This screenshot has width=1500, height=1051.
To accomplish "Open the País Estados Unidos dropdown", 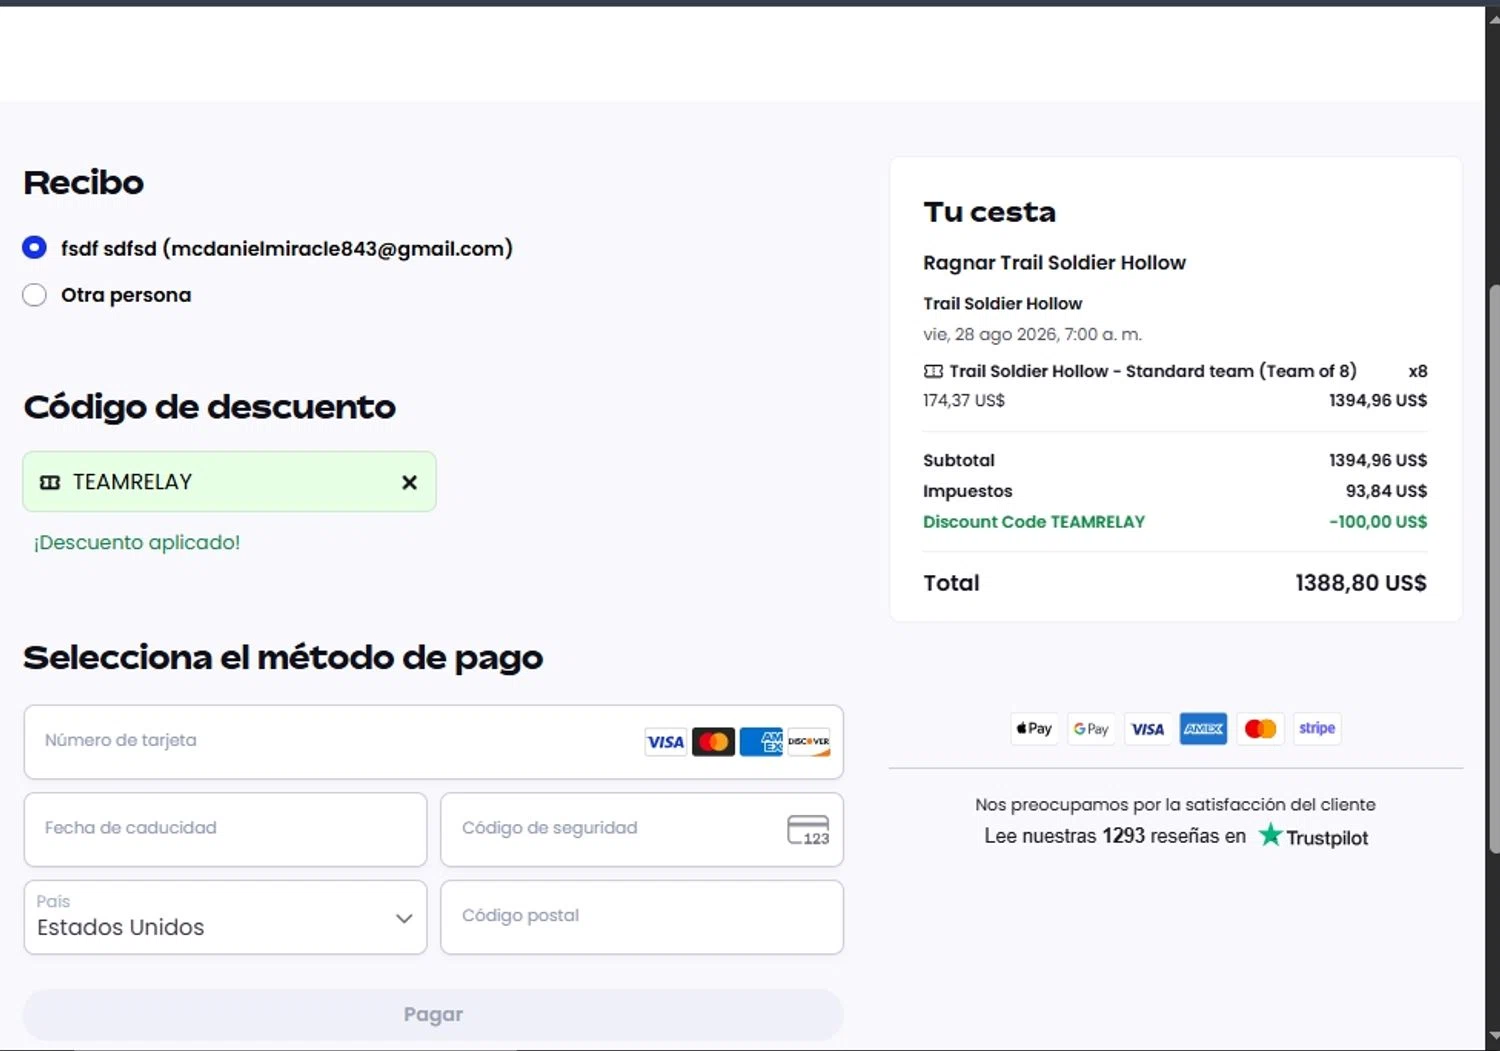I will (225, 917).
